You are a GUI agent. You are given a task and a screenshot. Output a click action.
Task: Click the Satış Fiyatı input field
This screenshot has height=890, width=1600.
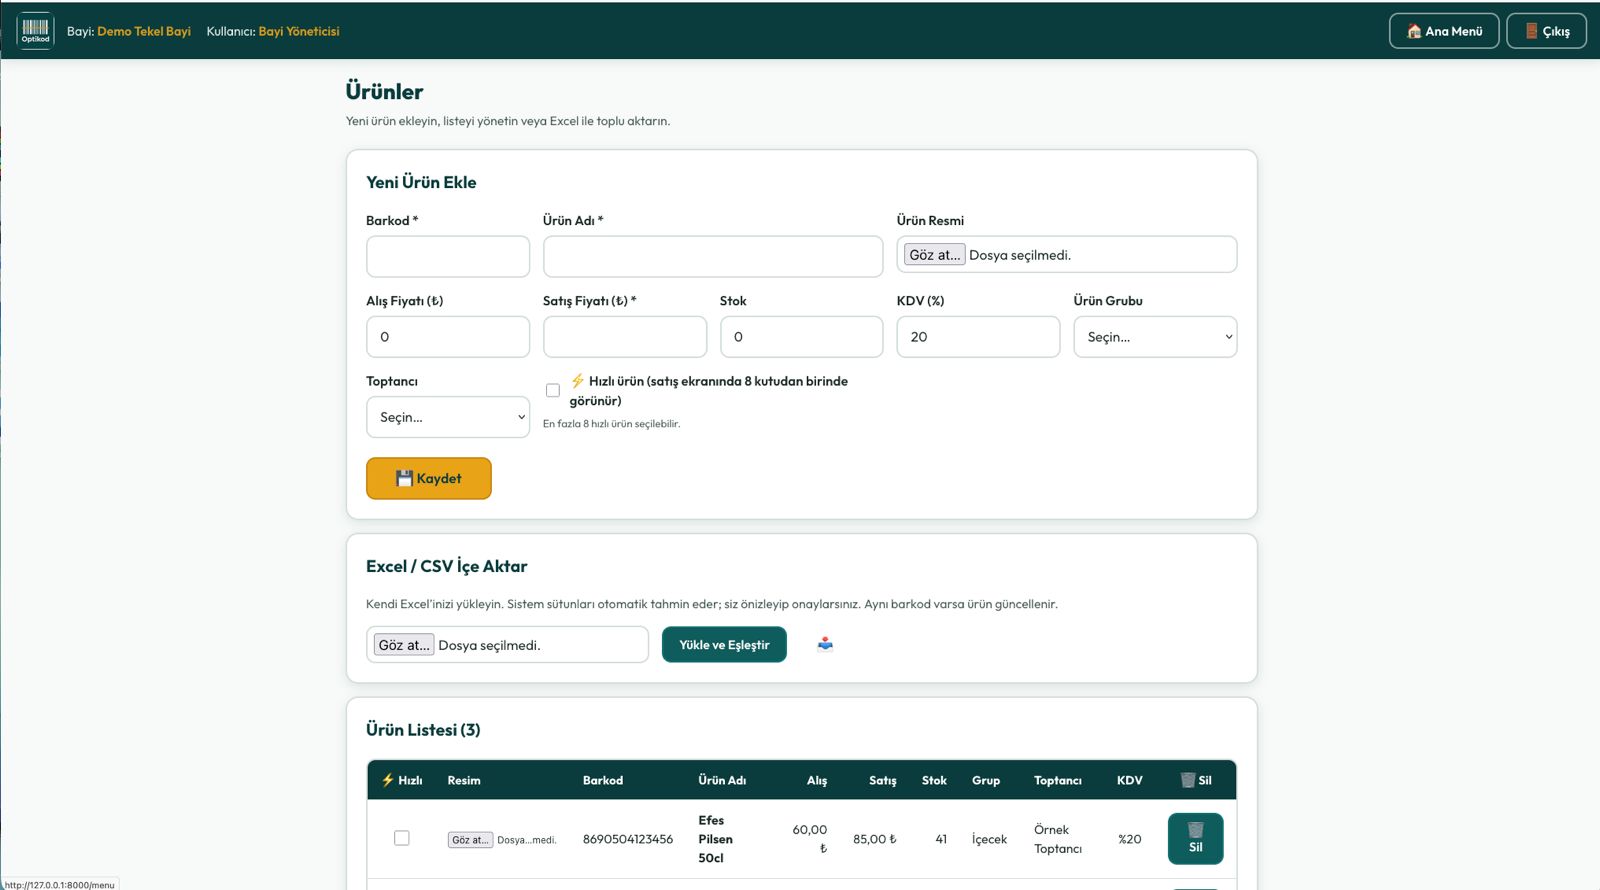(x=625, y=337)
